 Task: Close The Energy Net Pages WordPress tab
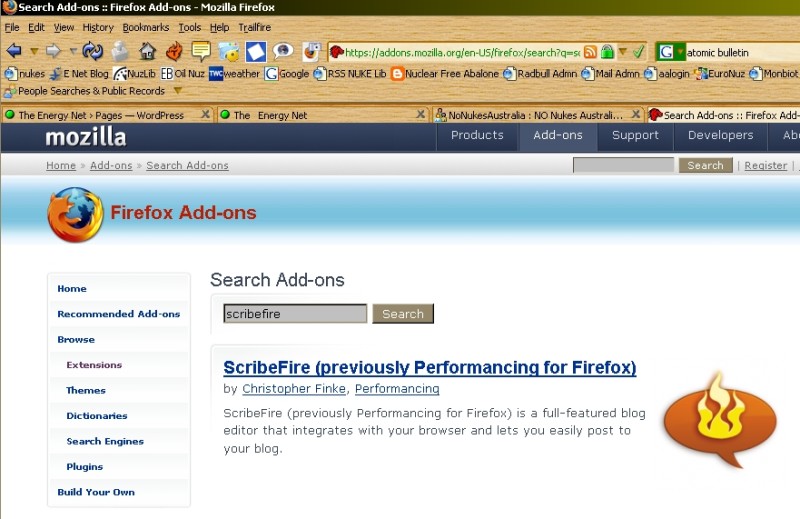[x=205, y=114]
